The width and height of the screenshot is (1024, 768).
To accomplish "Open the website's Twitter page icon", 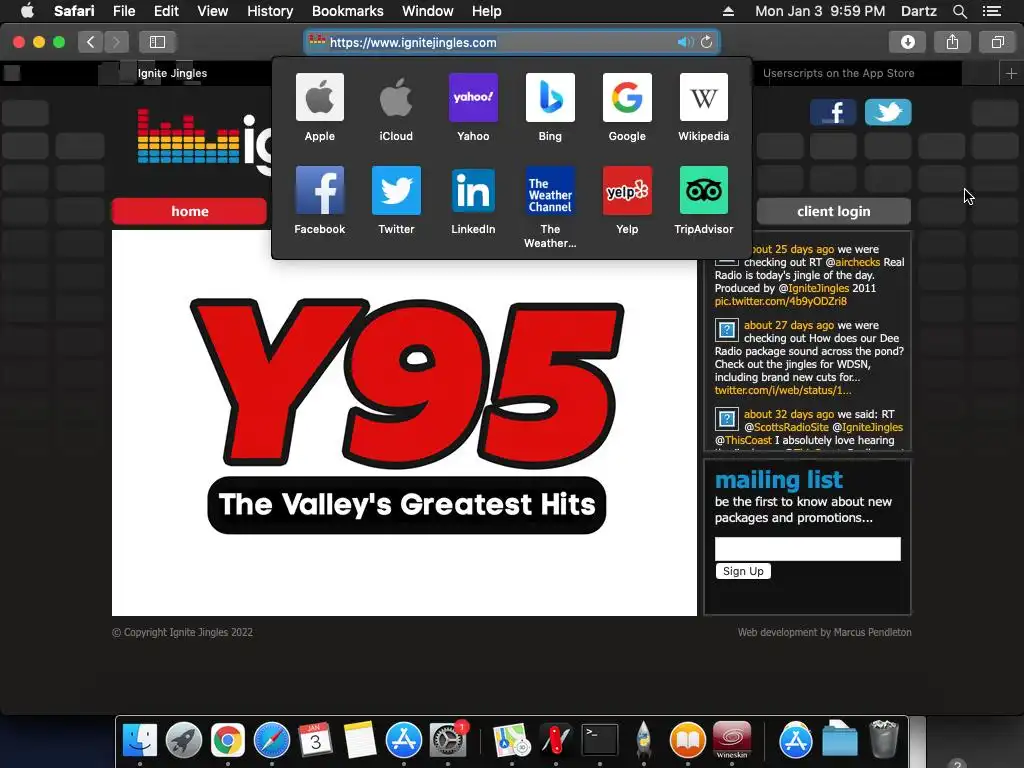I will 888,112.
